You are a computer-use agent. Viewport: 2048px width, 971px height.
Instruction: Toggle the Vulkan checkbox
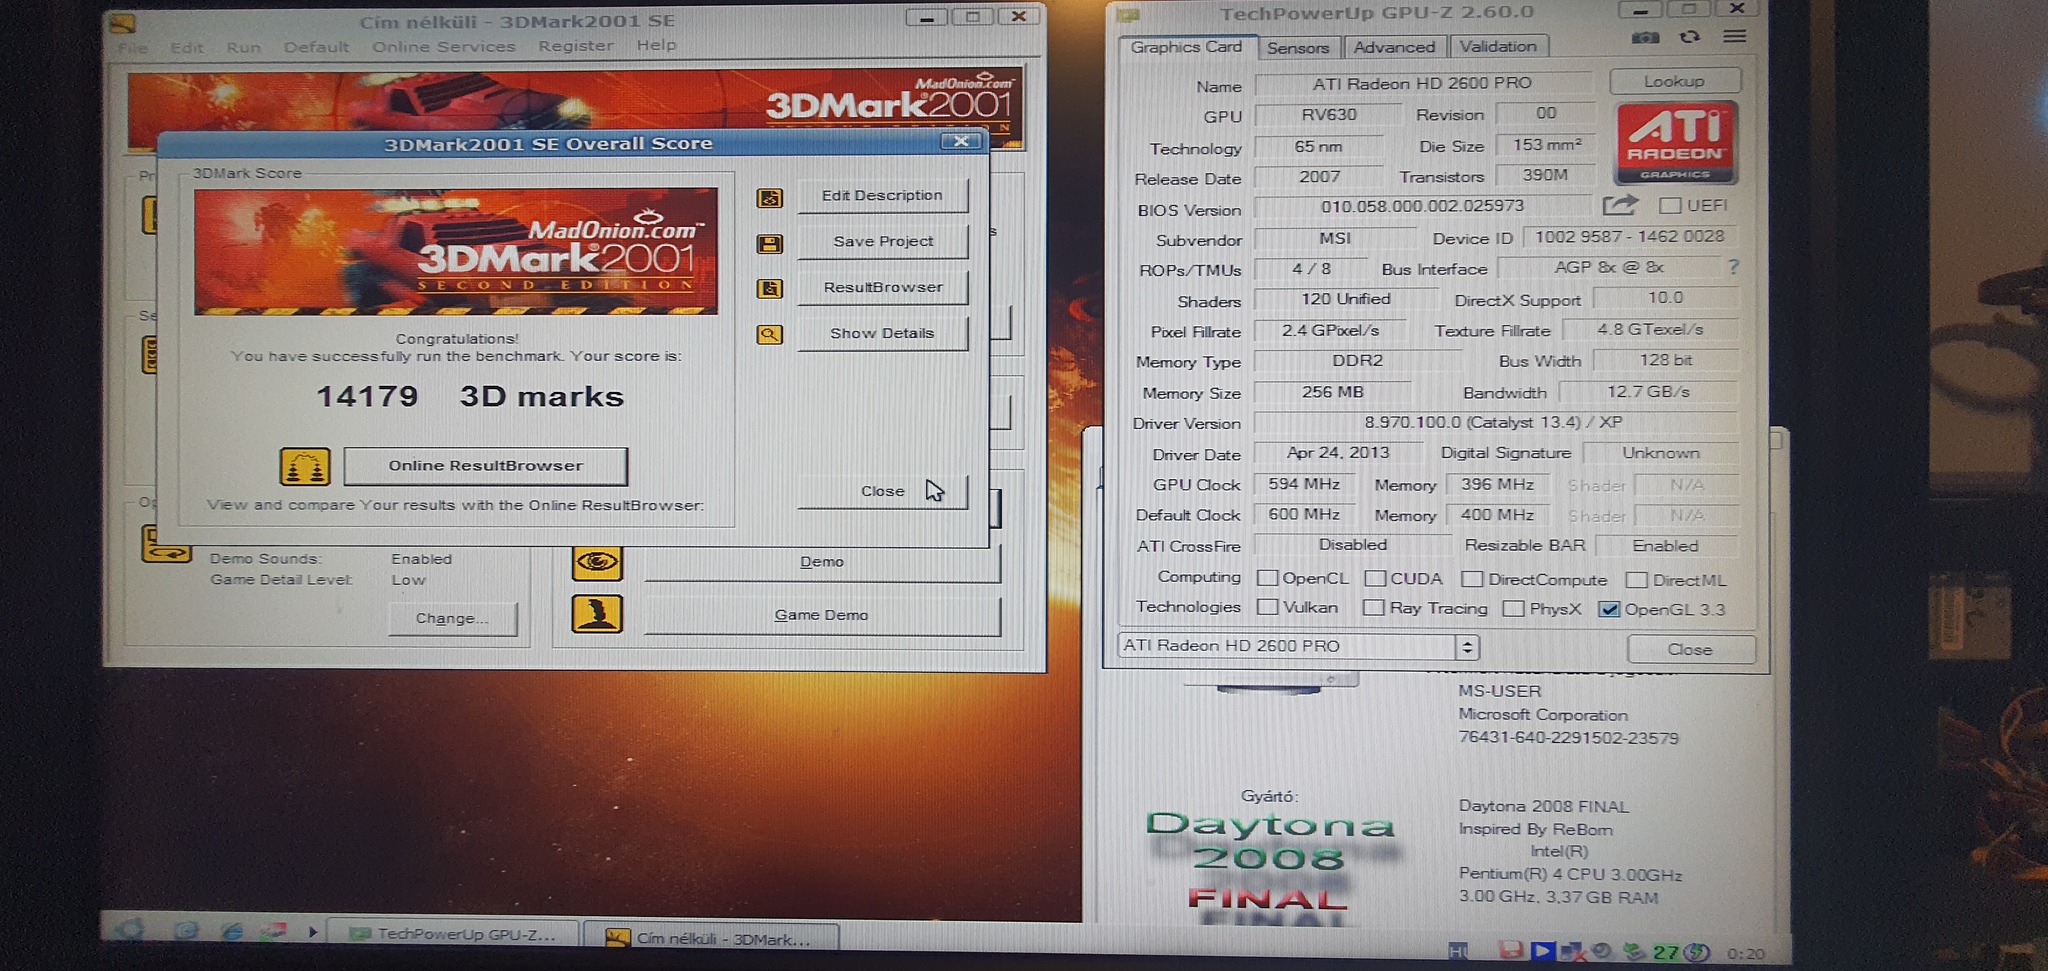click(1268, 607)
